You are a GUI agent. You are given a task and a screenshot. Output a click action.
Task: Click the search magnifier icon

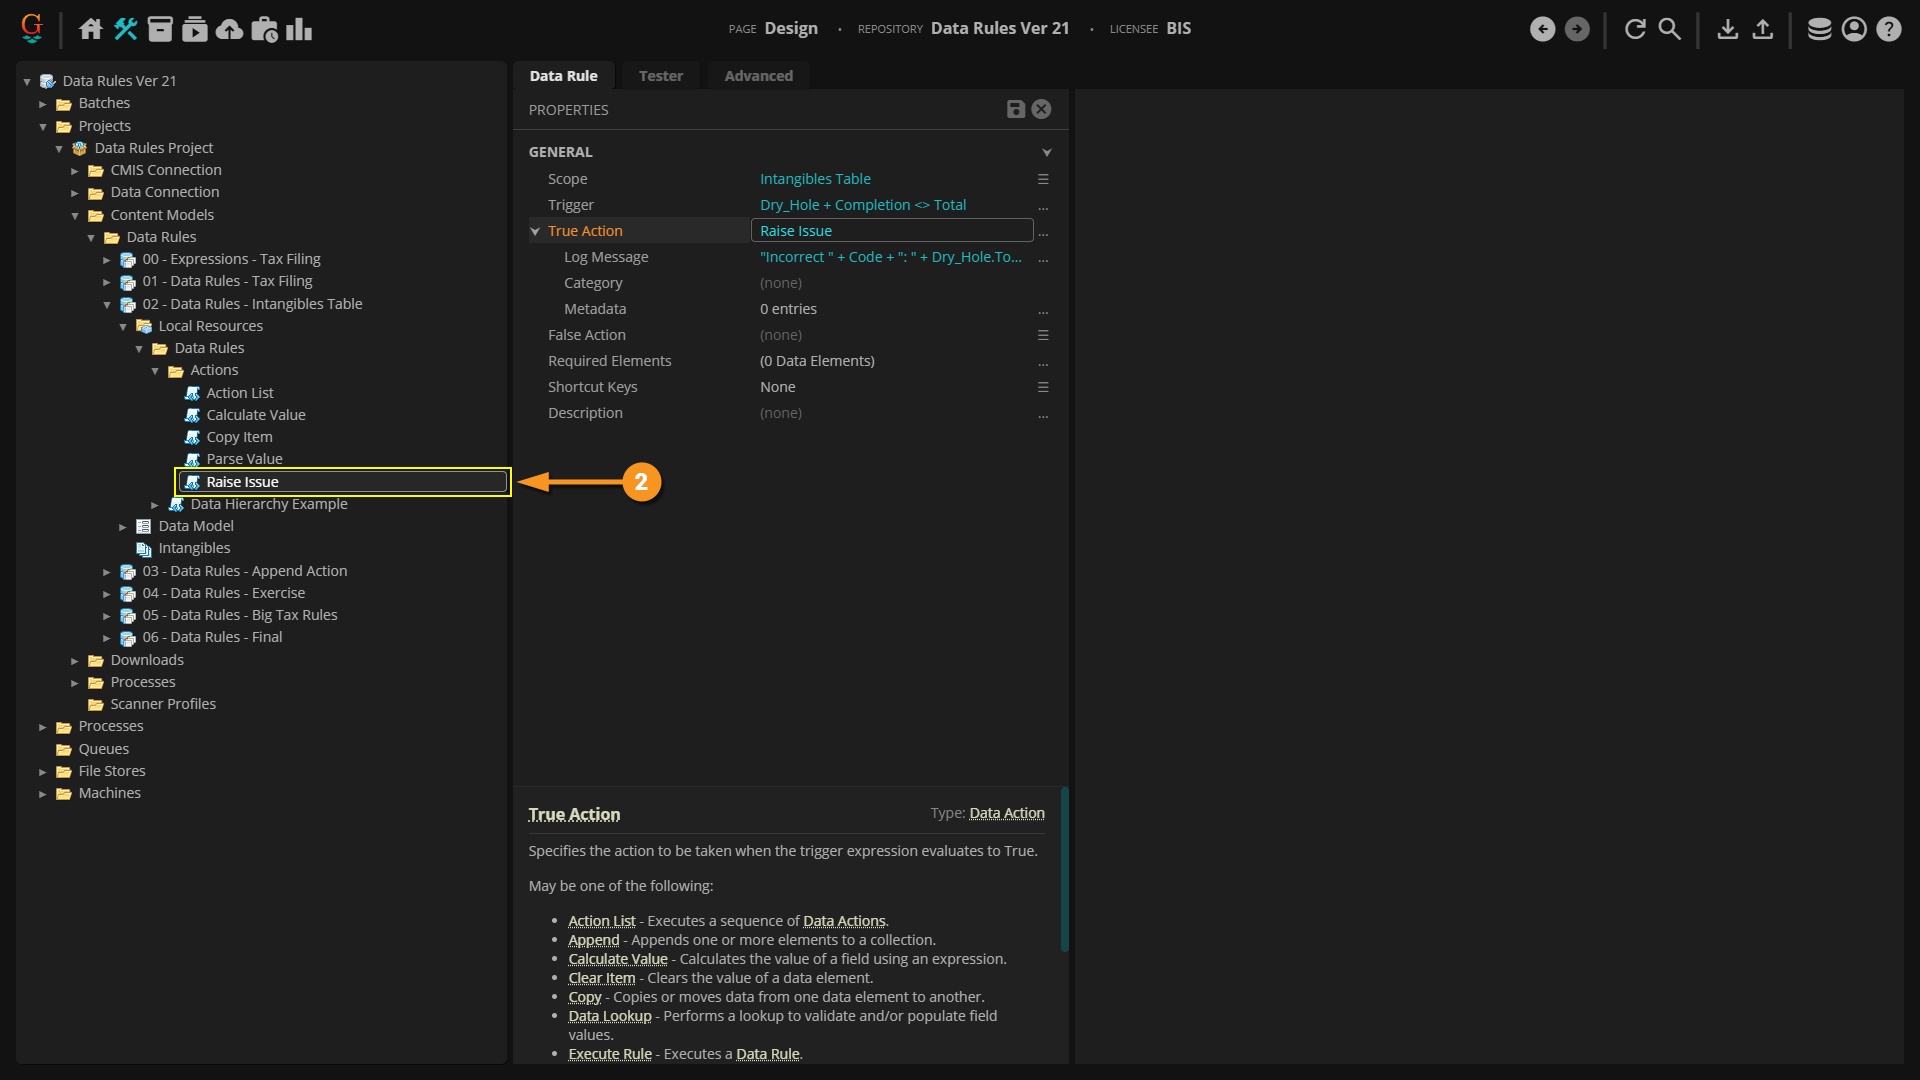coord(1670,29)
